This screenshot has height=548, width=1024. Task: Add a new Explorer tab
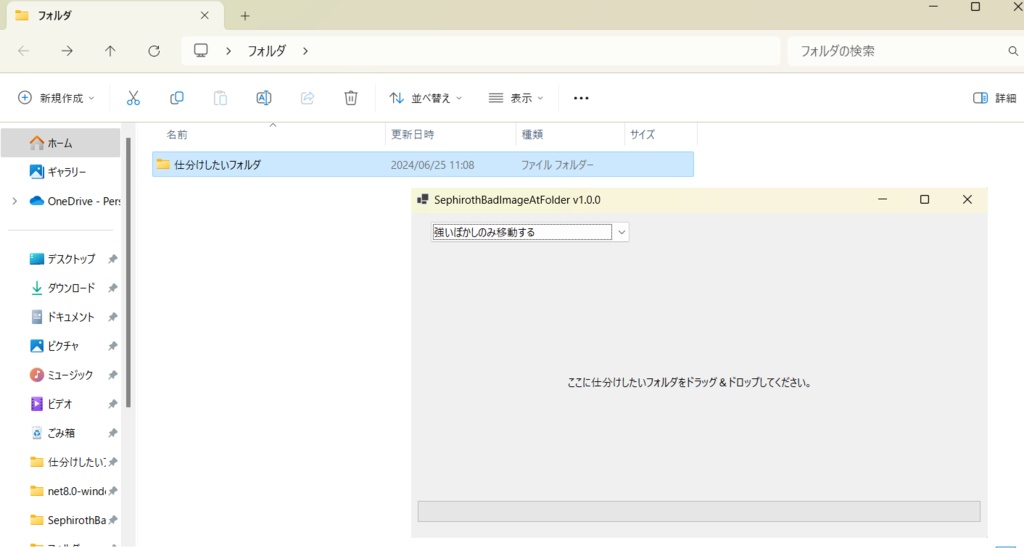245,16
